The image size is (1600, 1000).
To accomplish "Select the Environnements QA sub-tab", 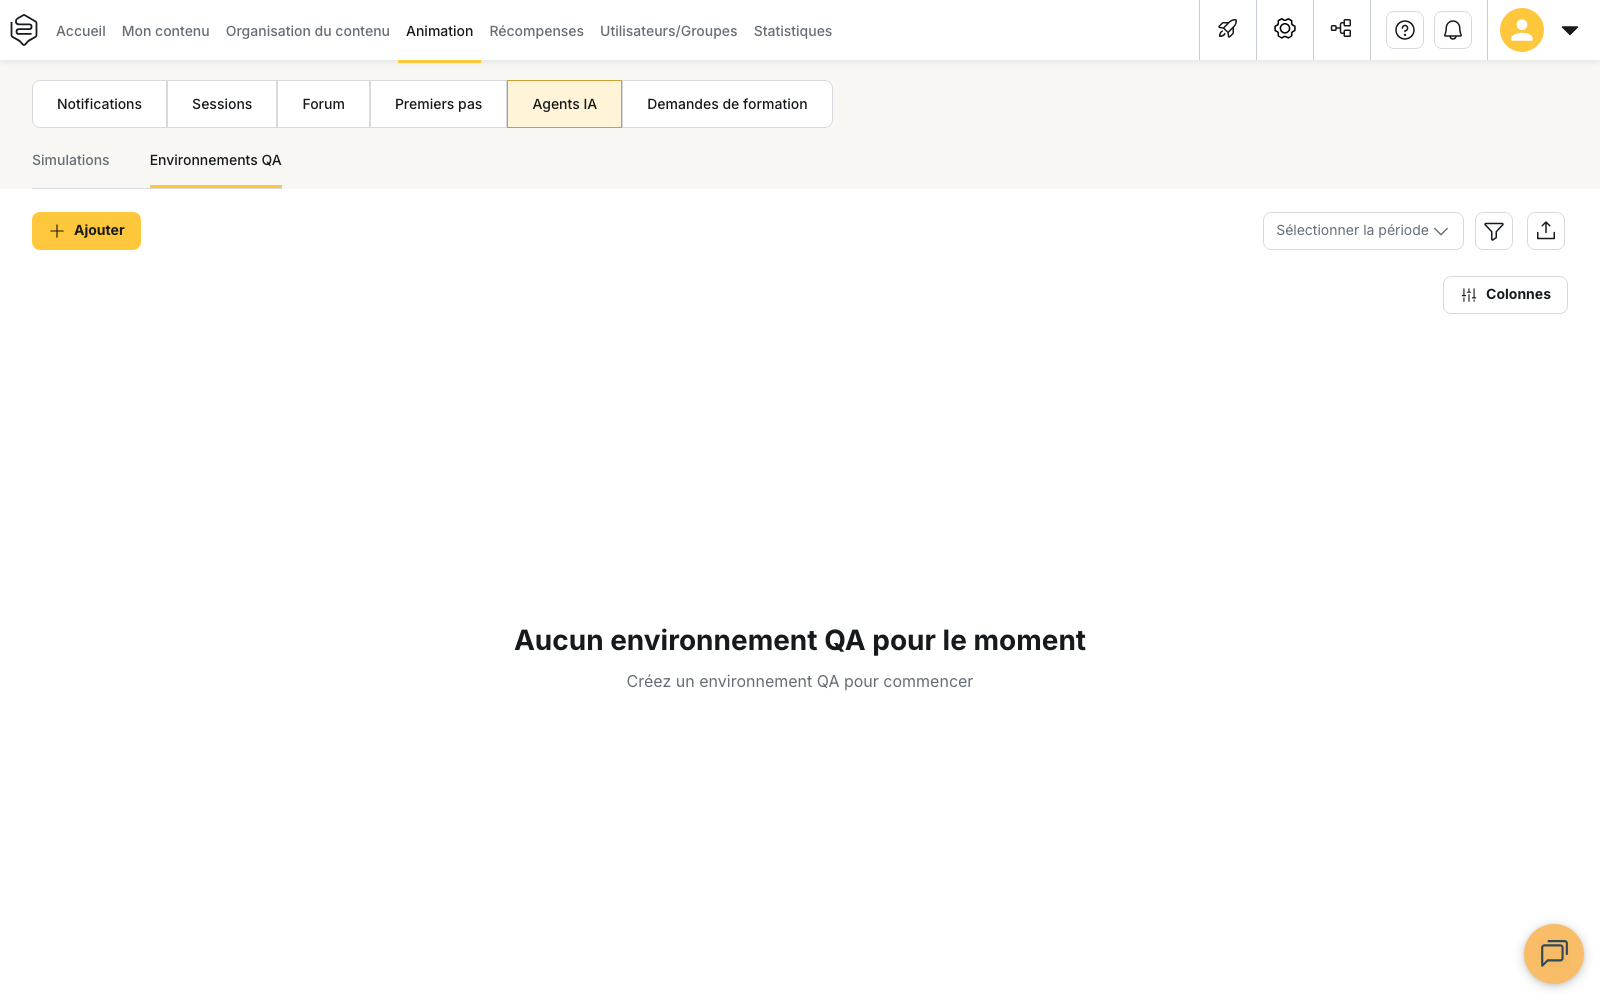I will tap(216, 160).
